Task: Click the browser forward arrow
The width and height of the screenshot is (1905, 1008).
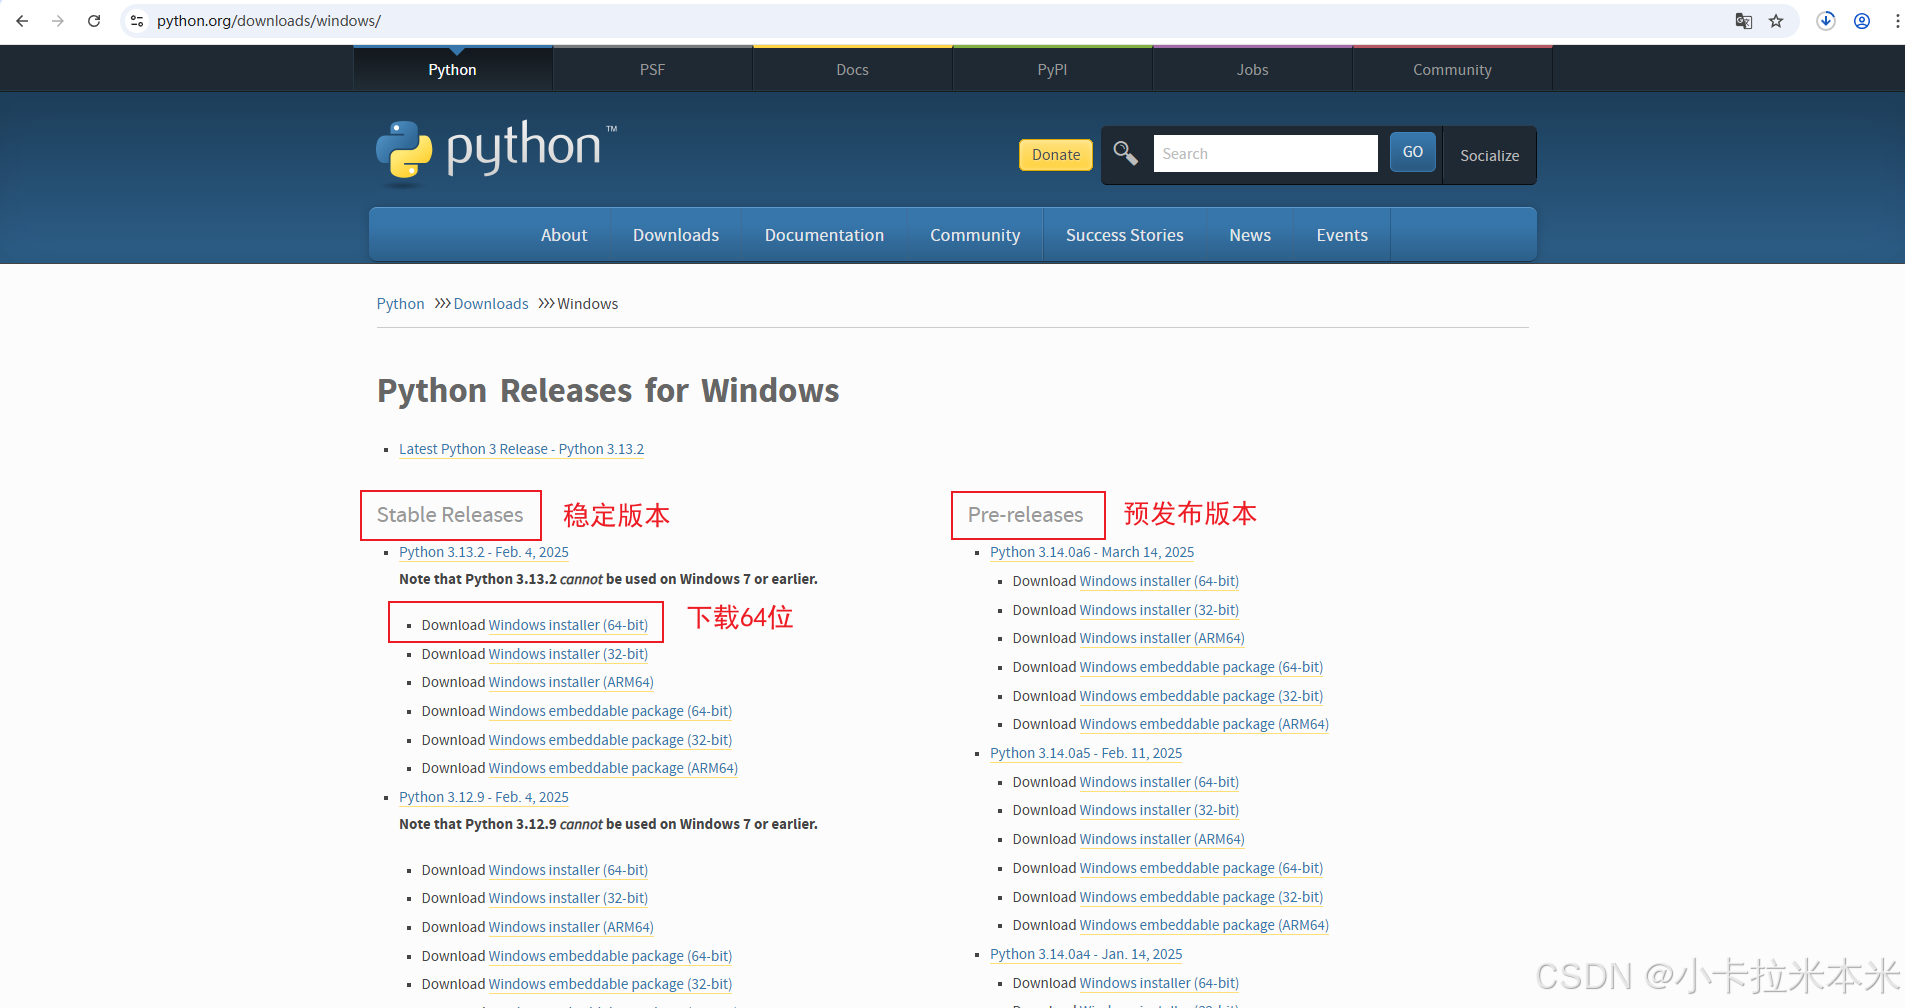Action: click(x=58, y=21)
